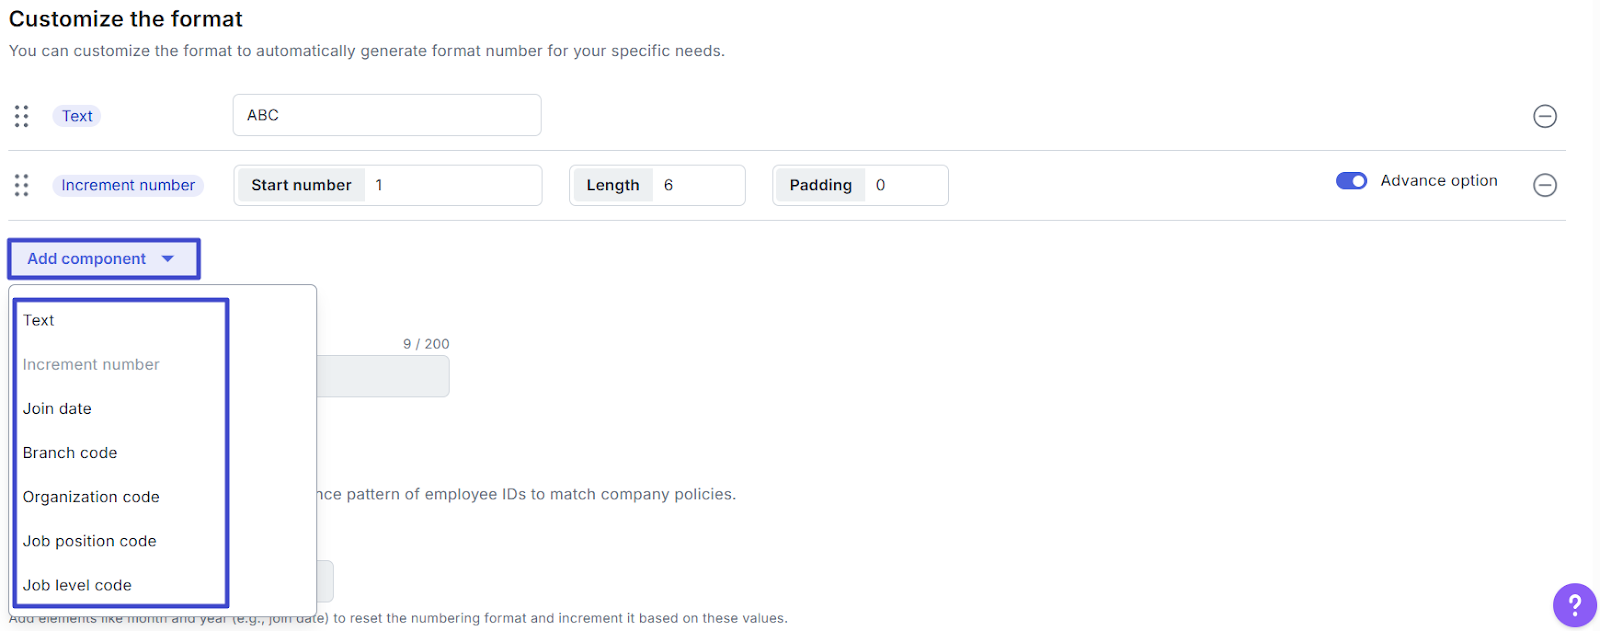Click drag handle beside Increment number row
Viewport: 1600px width, 631px height.
coord(21,185)
